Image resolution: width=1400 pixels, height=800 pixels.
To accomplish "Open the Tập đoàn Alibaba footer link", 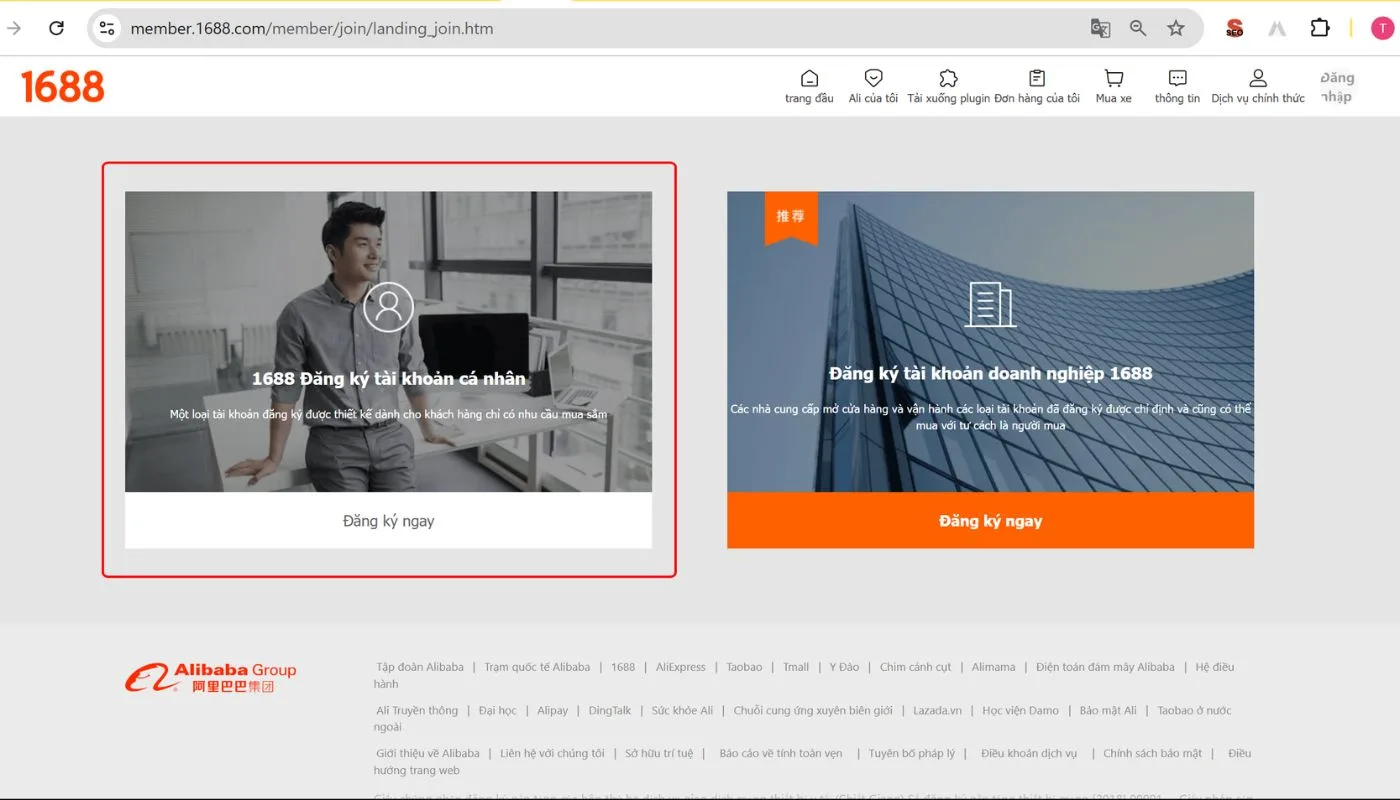I will click(420, 667).
